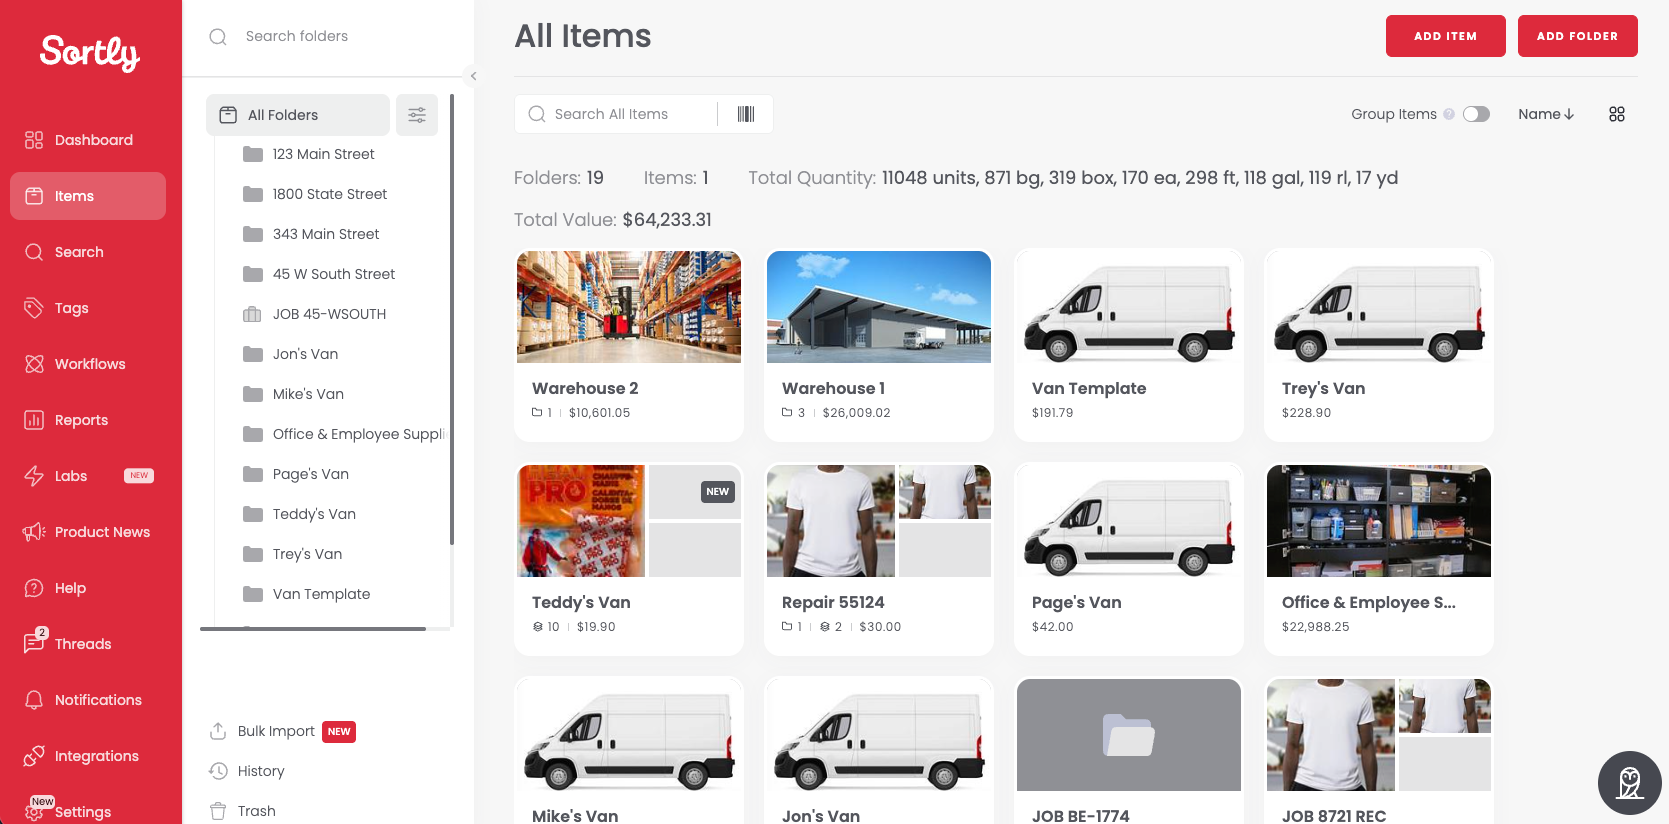
Task: Select the All Folders root item
Action: click(298, 115)
